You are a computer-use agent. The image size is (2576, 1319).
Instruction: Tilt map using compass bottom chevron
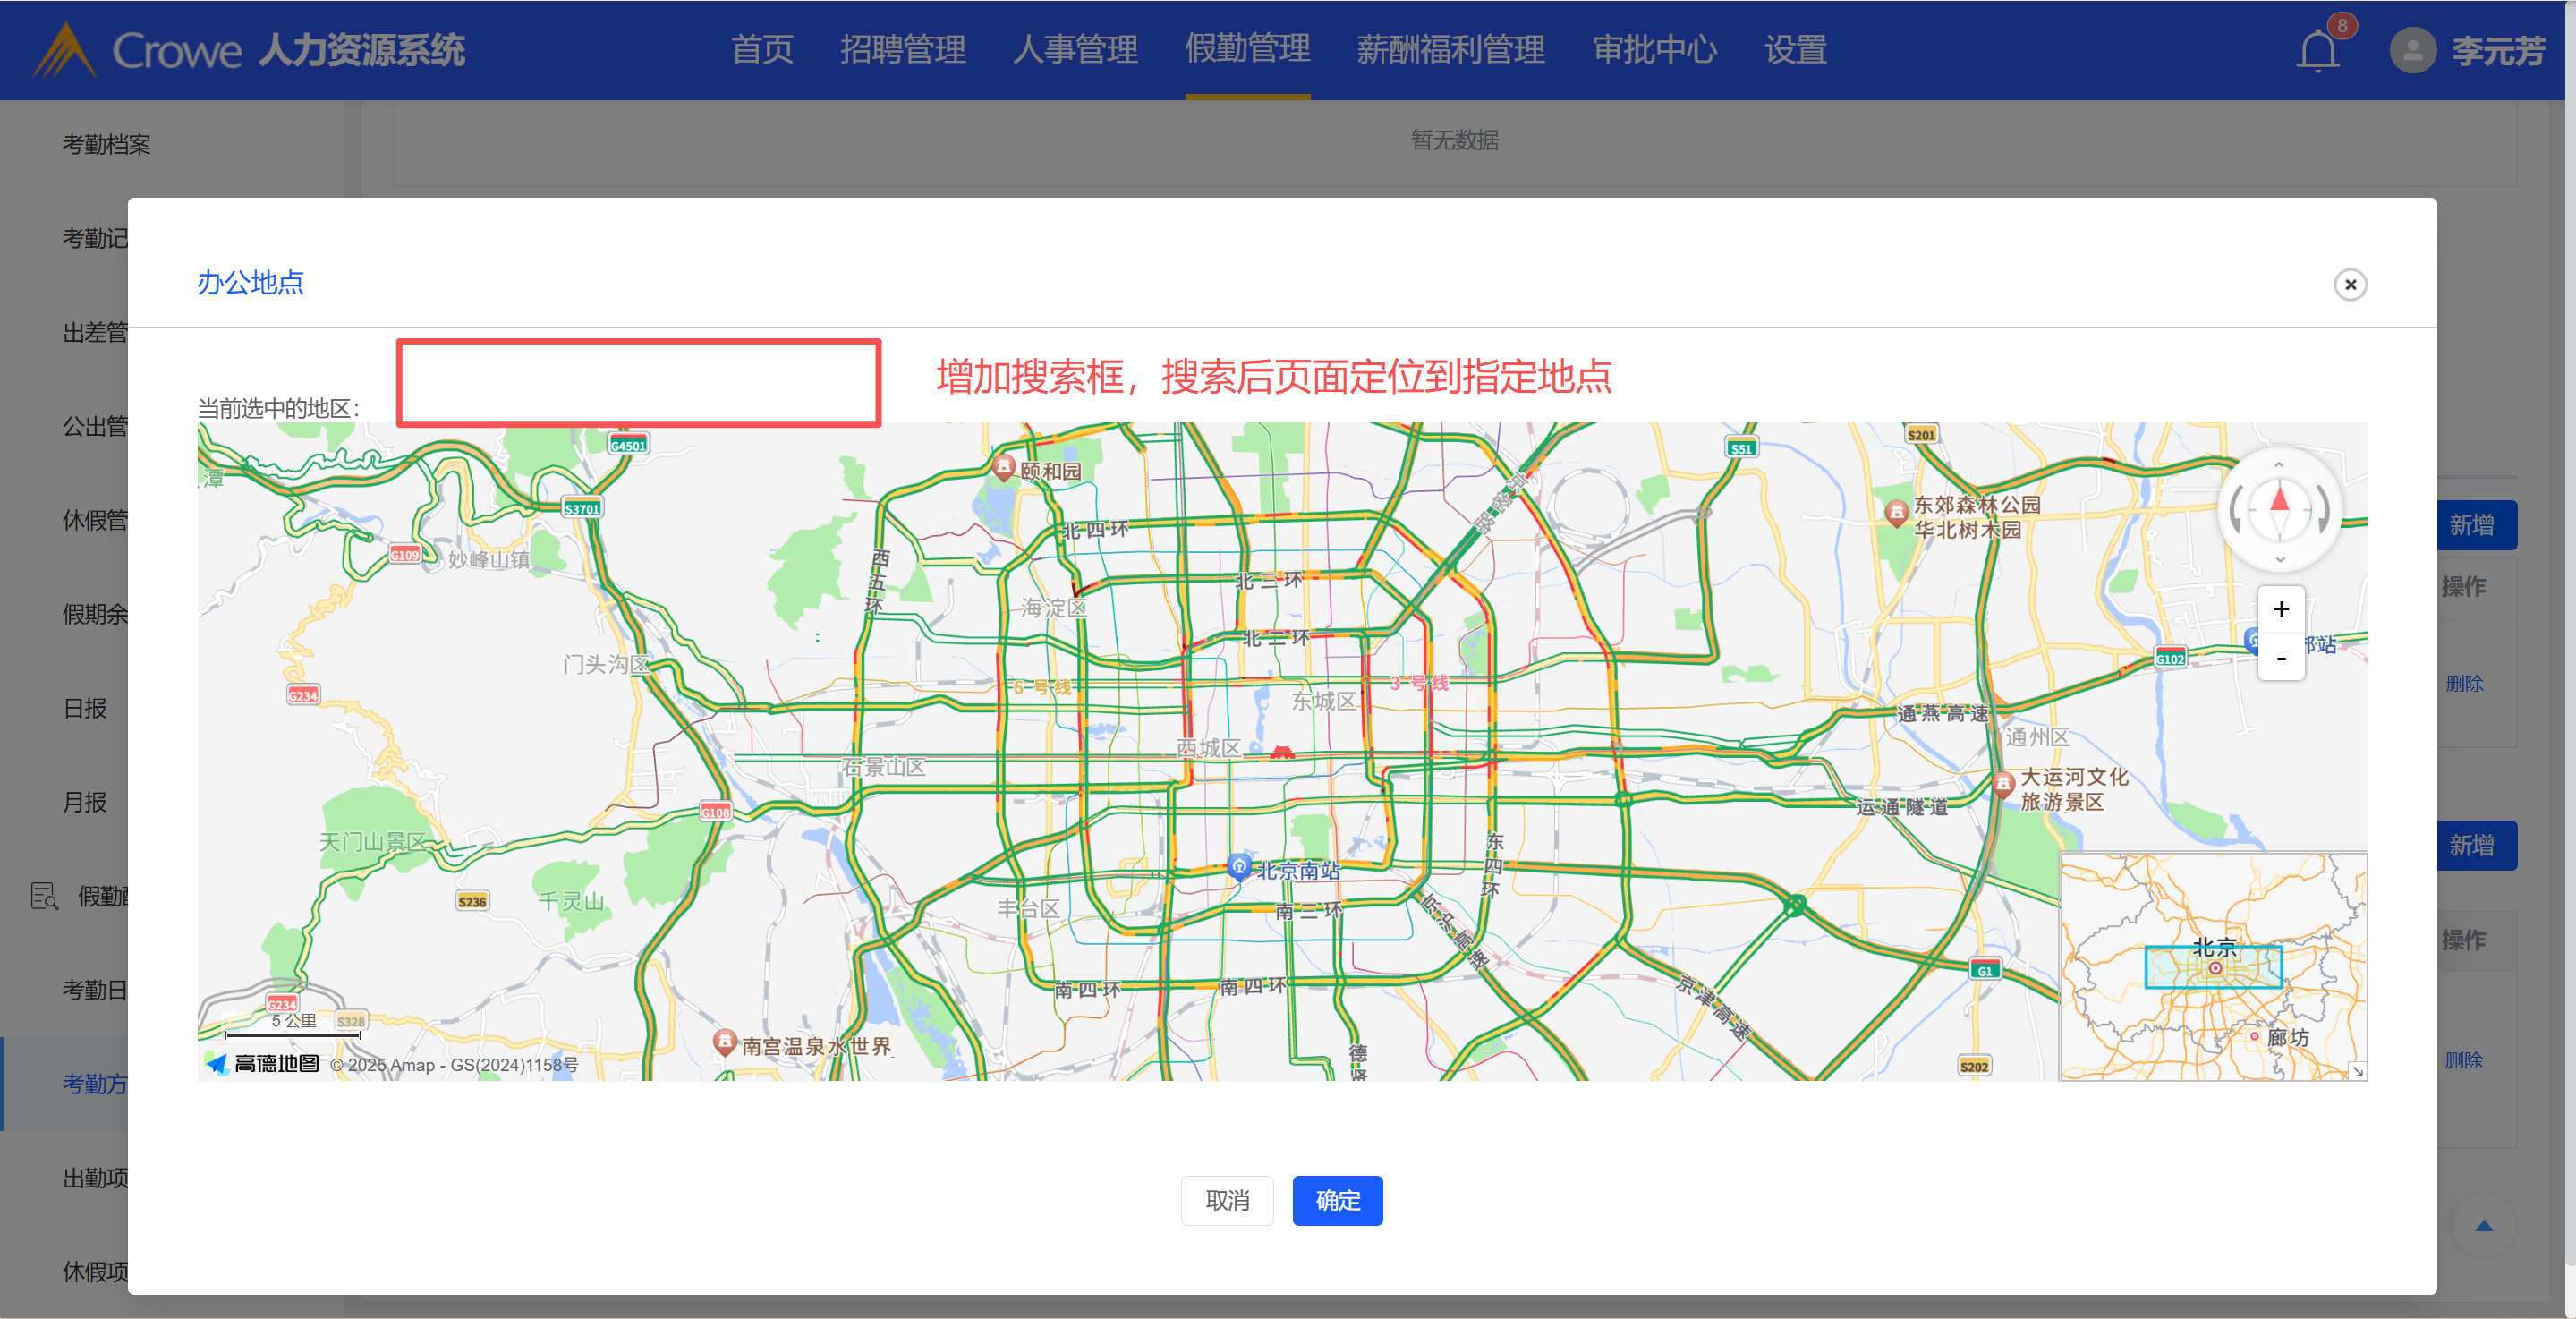click(2279, 559)
